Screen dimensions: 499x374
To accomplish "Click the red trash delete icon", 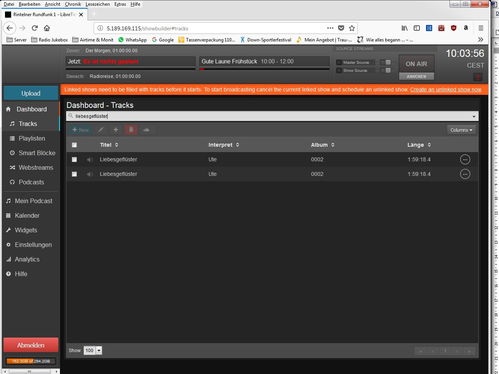I will click(x=131, y=130).
